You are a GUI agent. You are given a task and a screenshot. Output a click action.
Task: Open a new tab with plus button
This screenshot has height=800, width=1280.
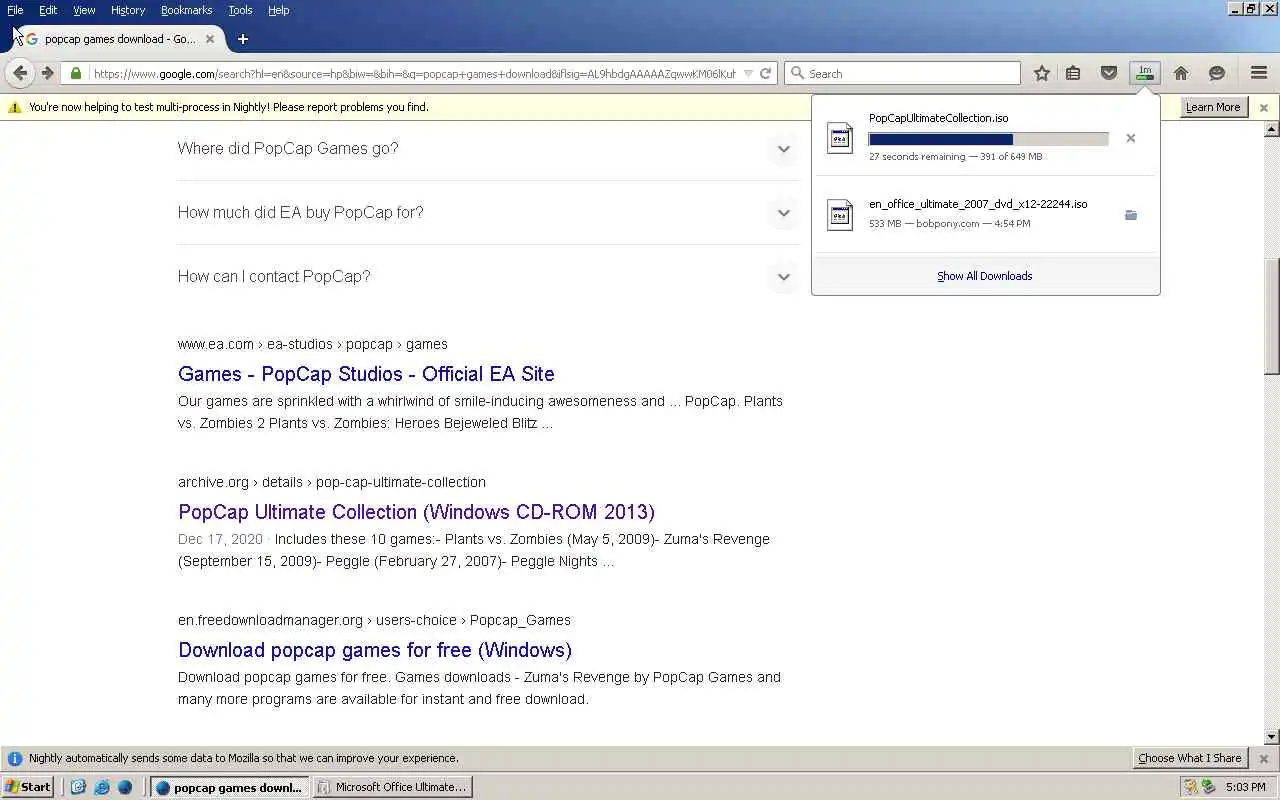(242, 39)
